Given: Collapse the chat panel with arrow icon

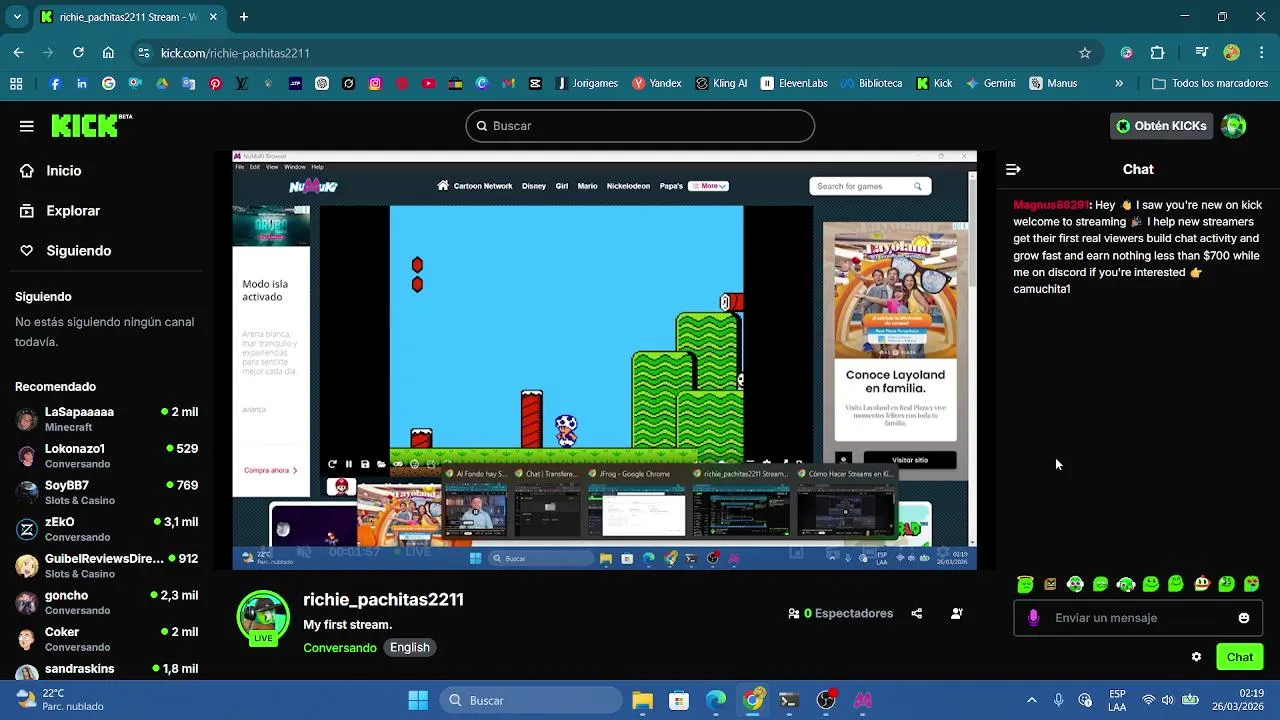Looking at the screenshot, I should click(x=1013, y=170).
